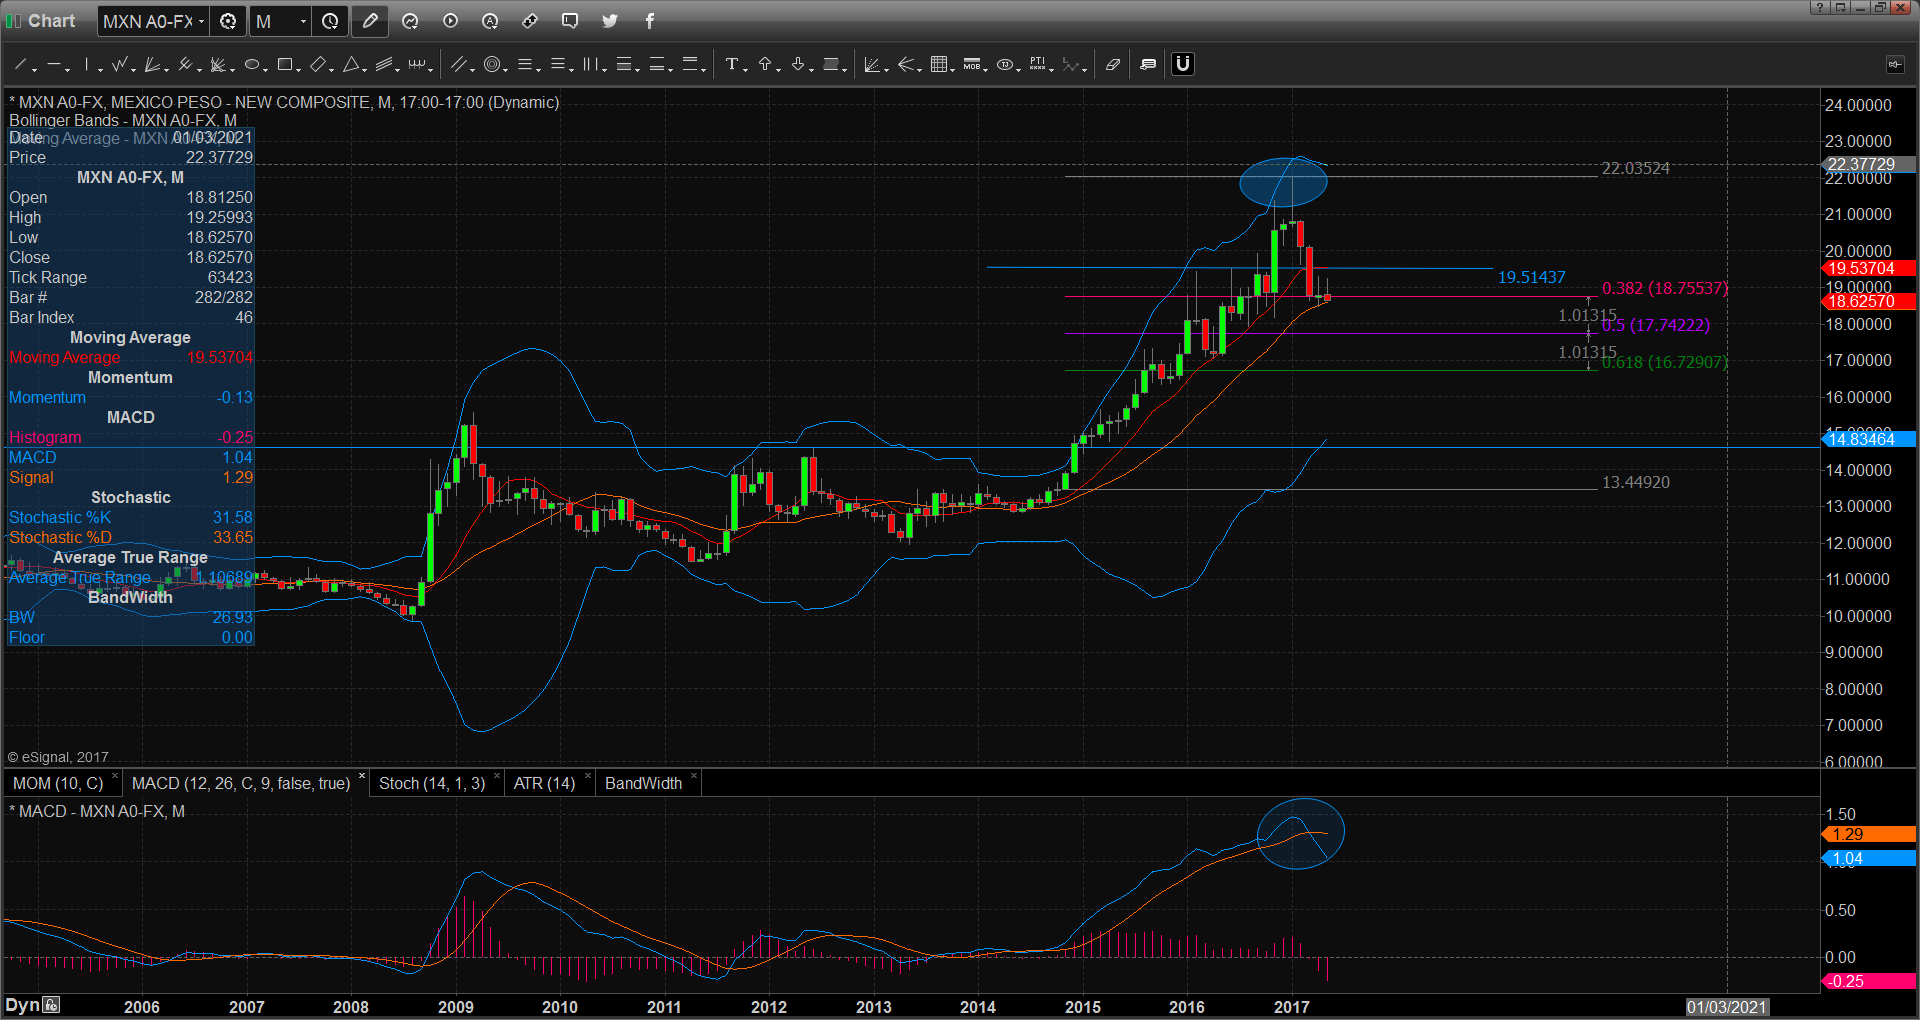The height and width of the screenshot is (1020, 1920).
Task: Choose the rectangle drawing tool
Action: tap(285, 64)
